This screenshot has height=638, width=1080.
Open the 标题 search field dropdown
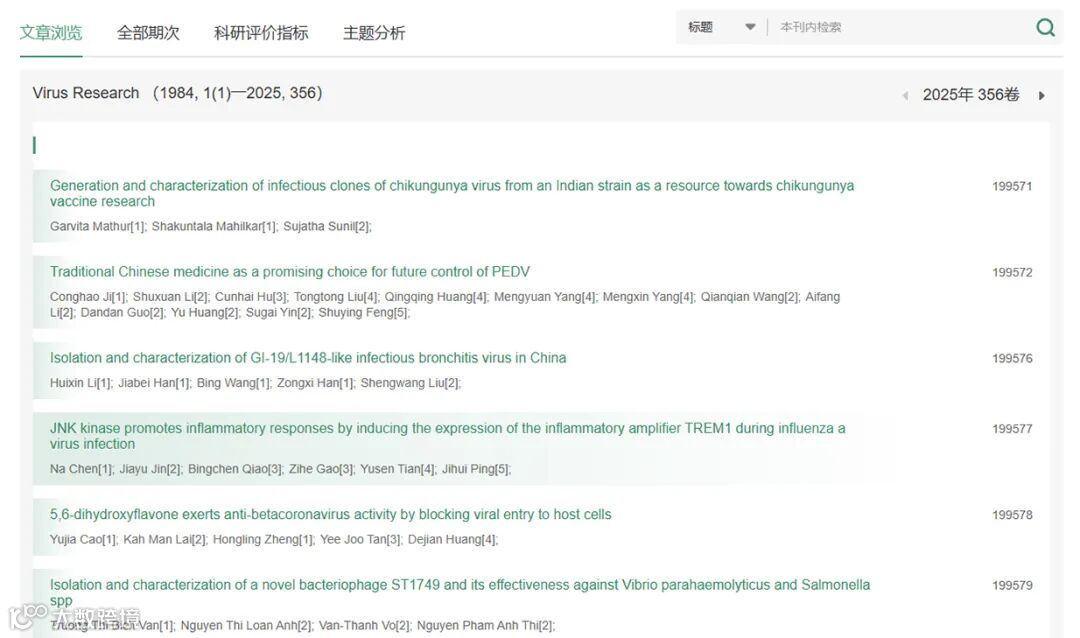tap(722, 28)
